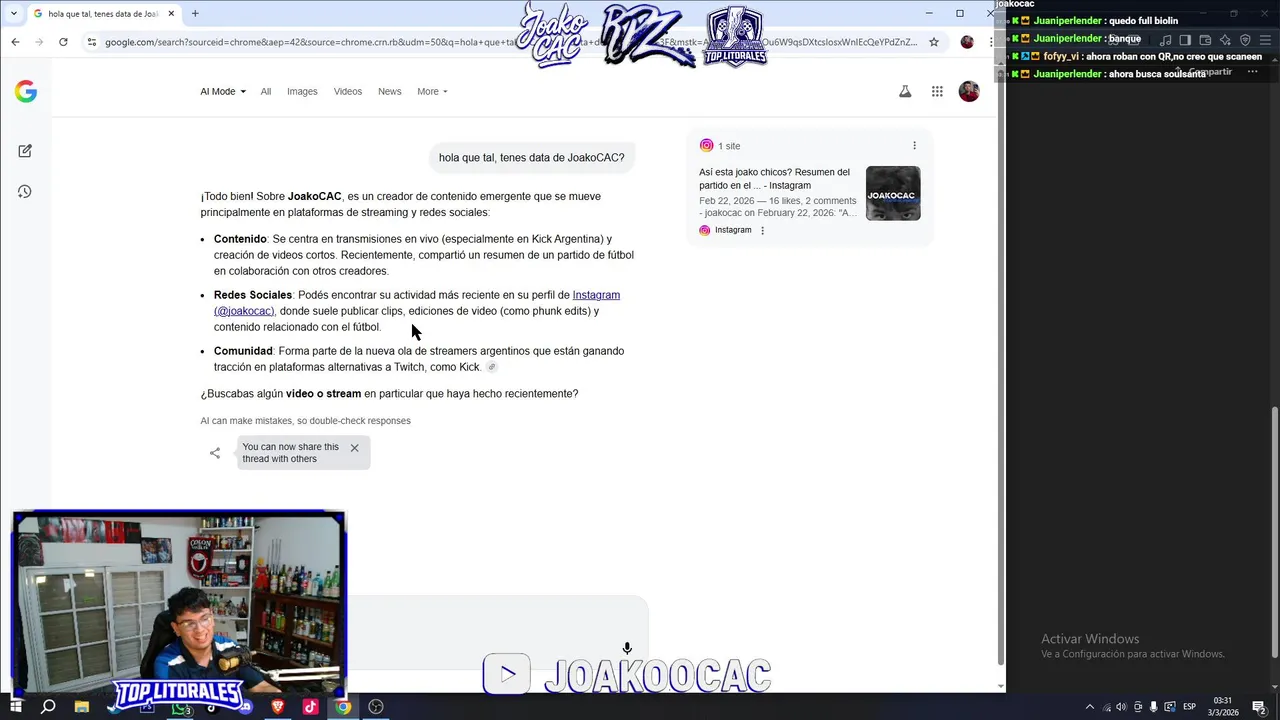This screenshot has width=1280, height=720.
Task: Switch to the All results tab
Action: [266, 91]
